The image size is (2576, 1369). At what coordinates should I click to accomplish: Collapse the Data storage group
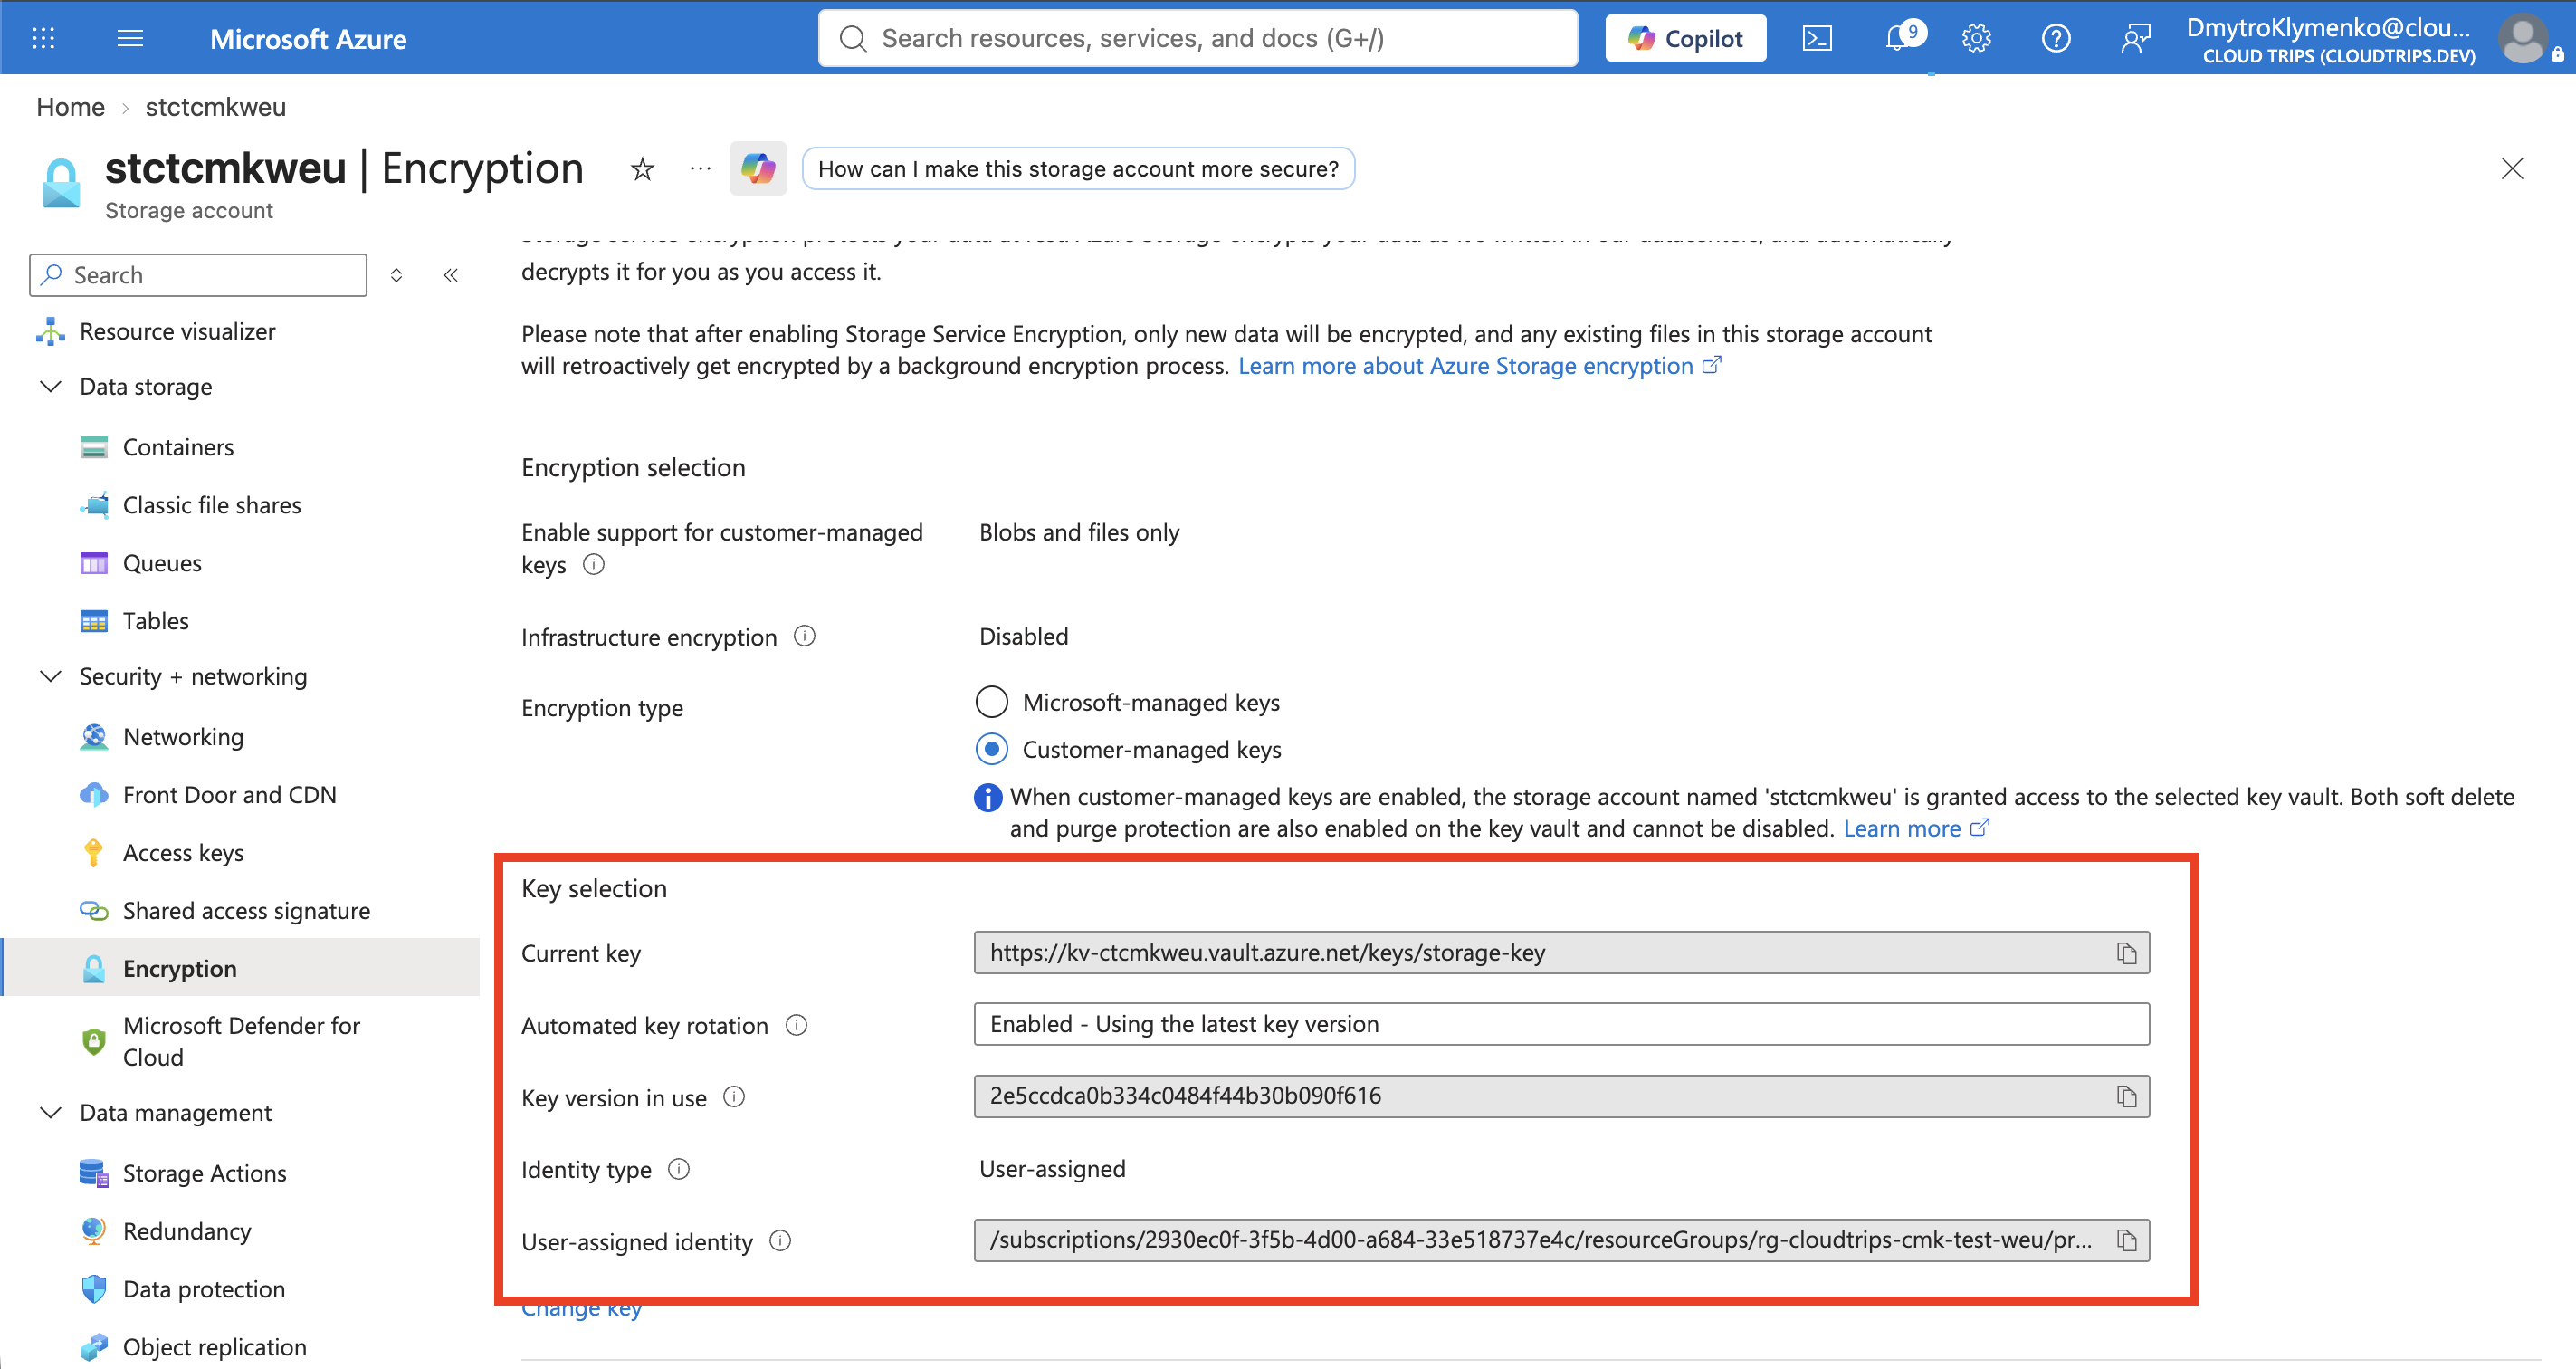click(50, 386)
